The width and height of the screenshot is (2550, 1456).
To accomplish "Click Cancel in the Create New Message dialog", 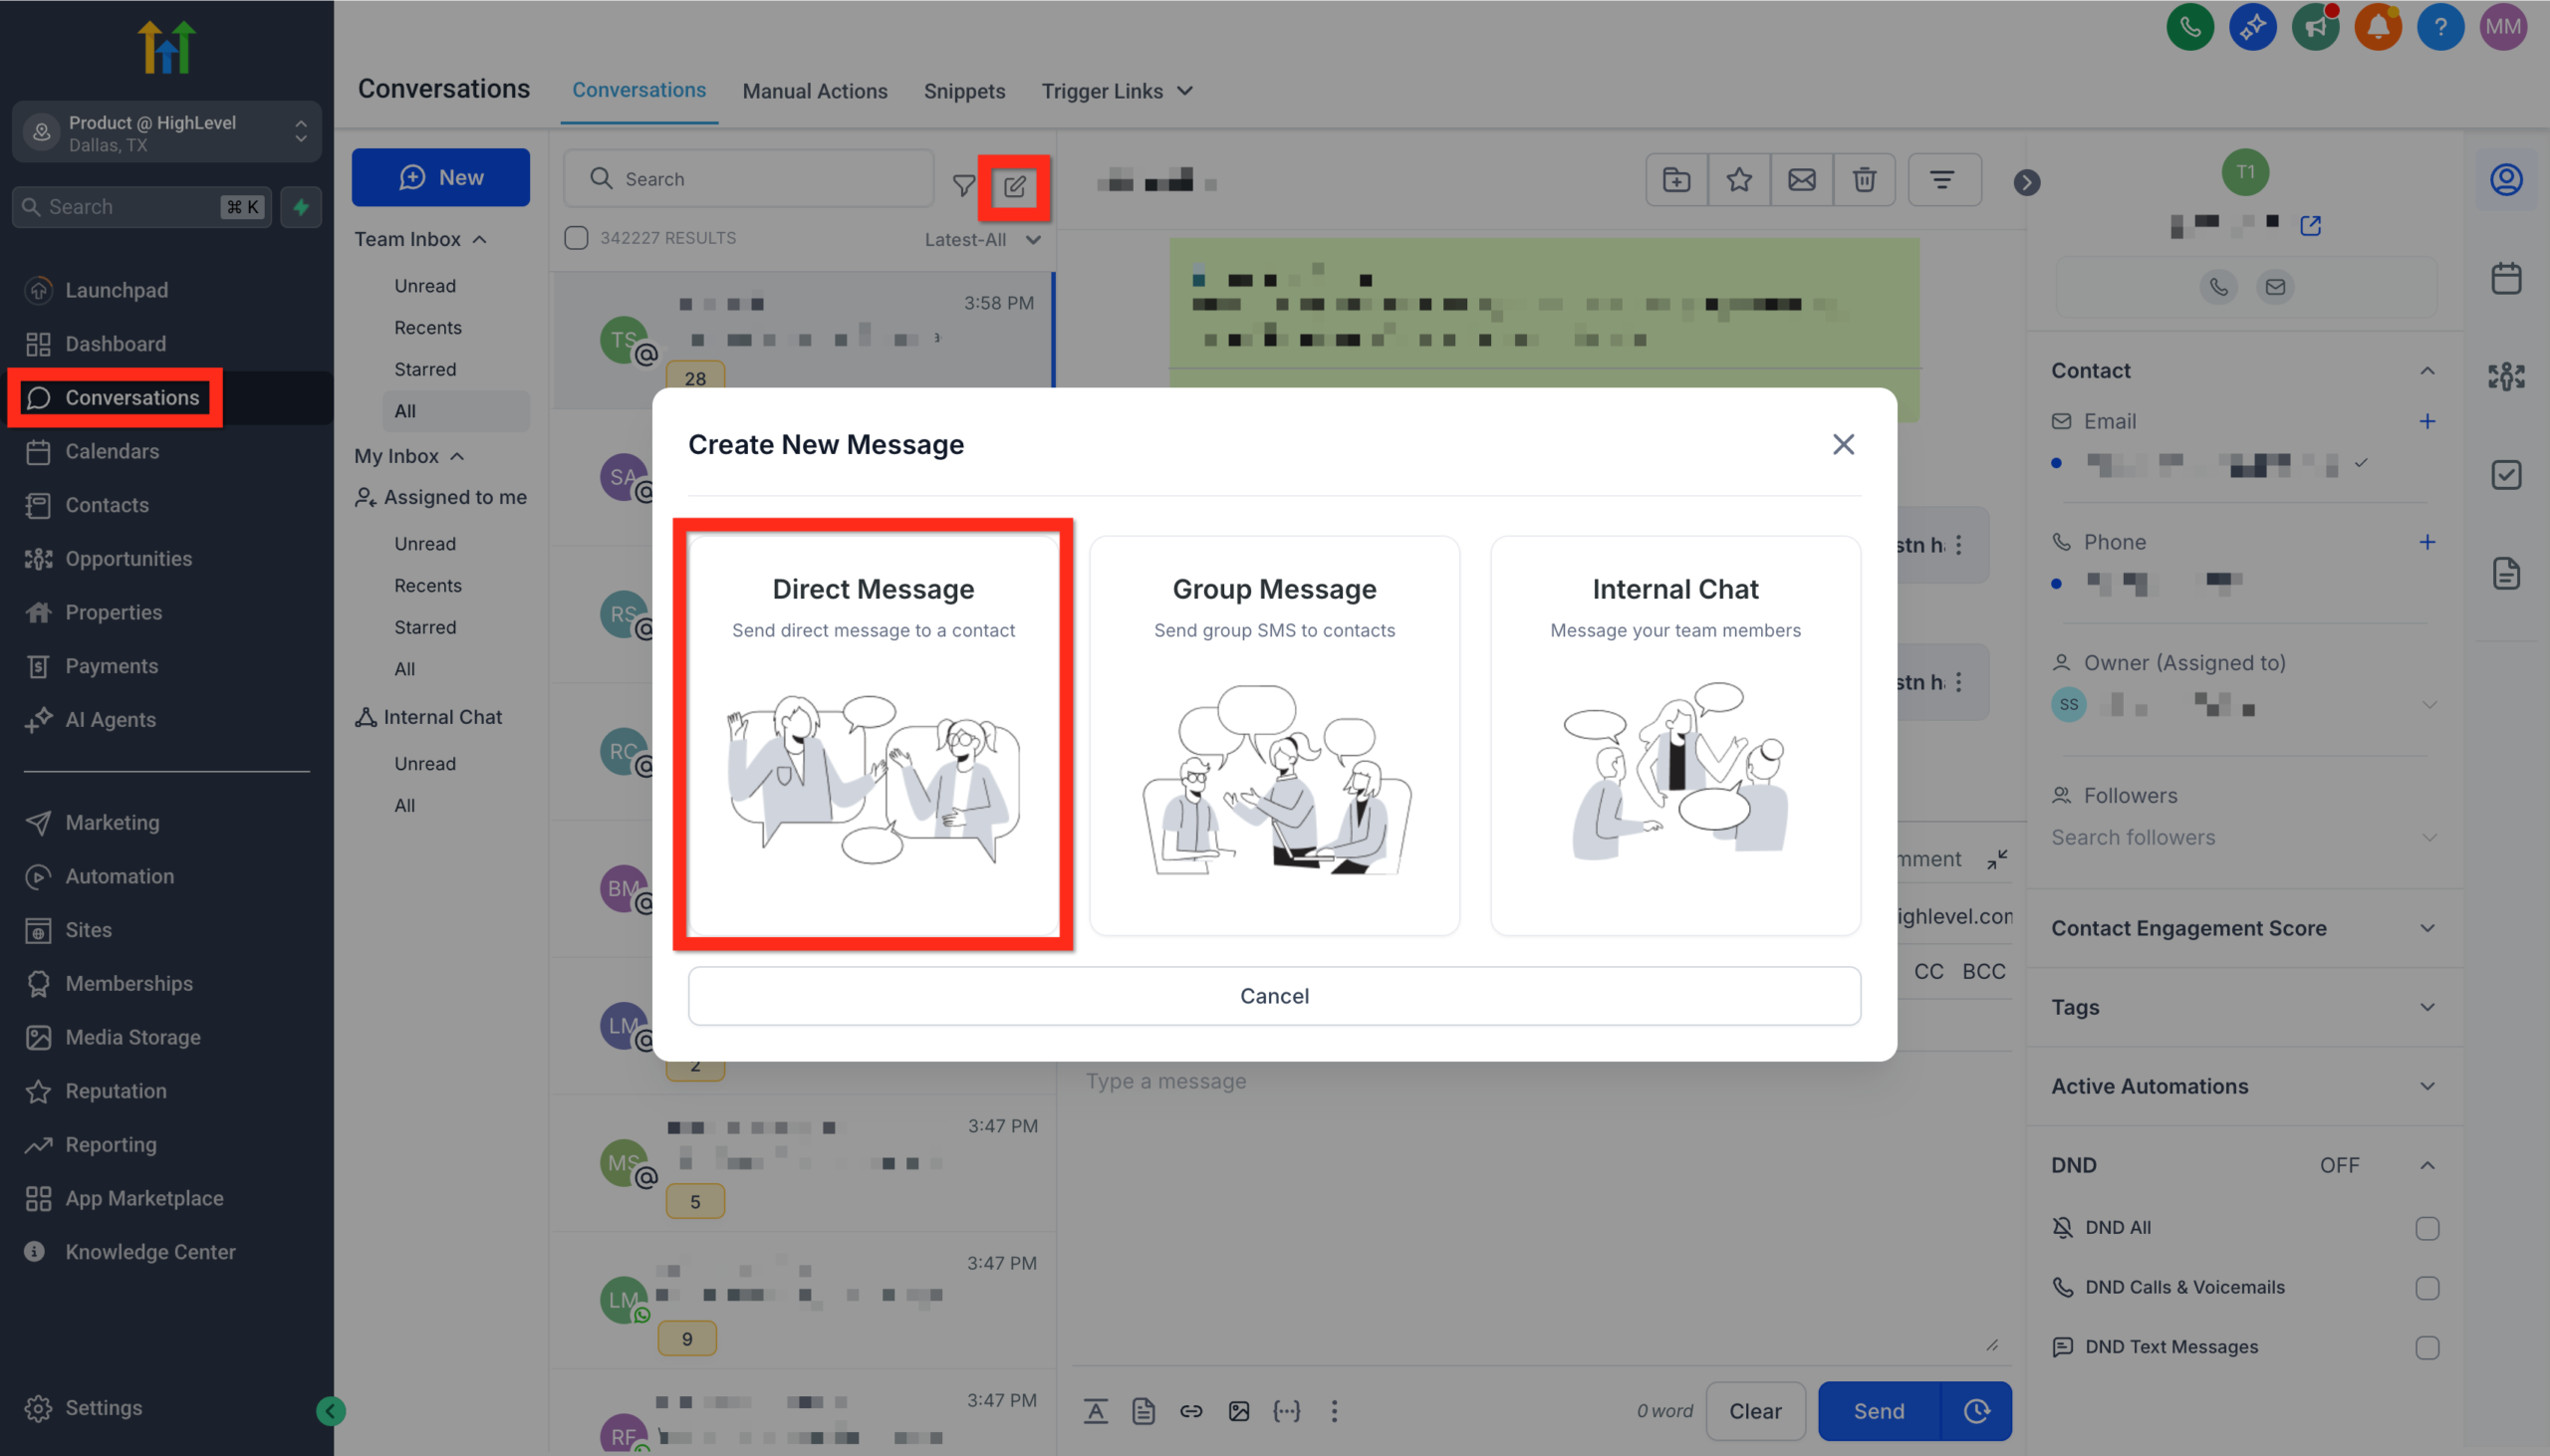I will (x=1273, y=995).
